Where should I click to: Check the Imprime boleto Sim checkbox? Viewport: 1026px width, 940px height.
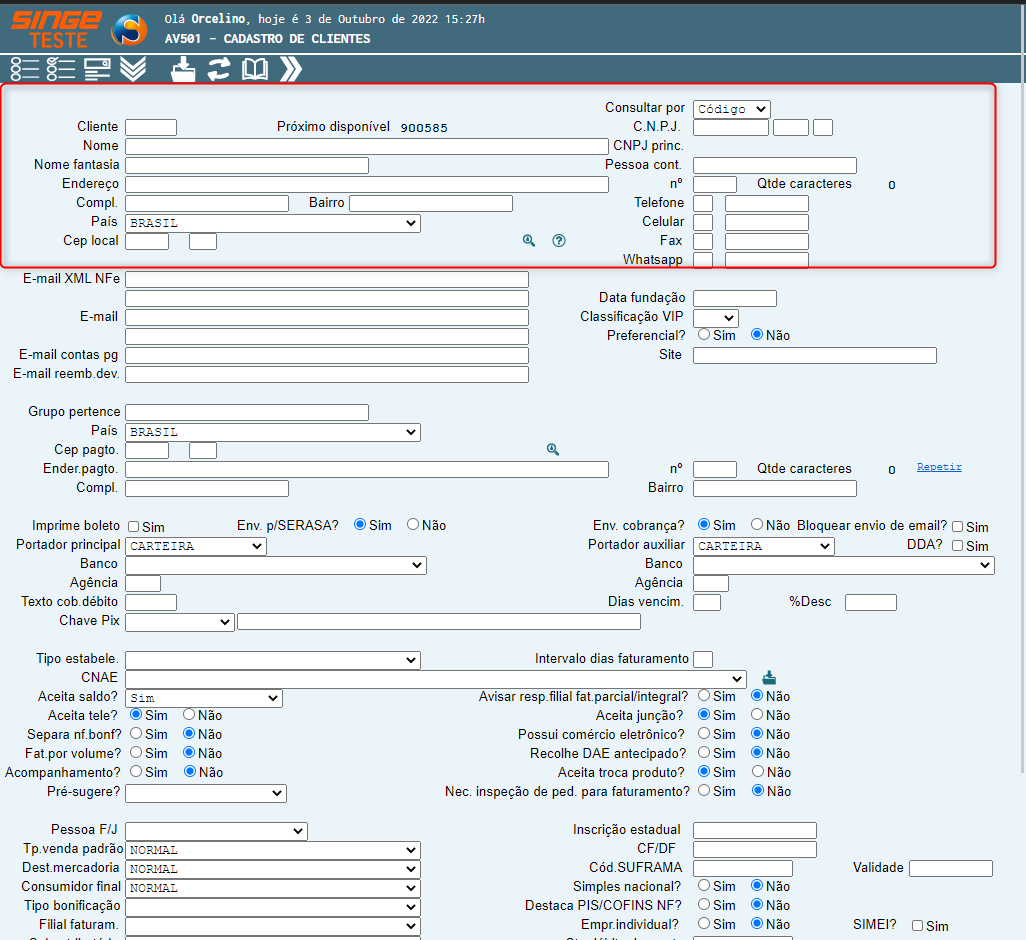click(133, 526)
